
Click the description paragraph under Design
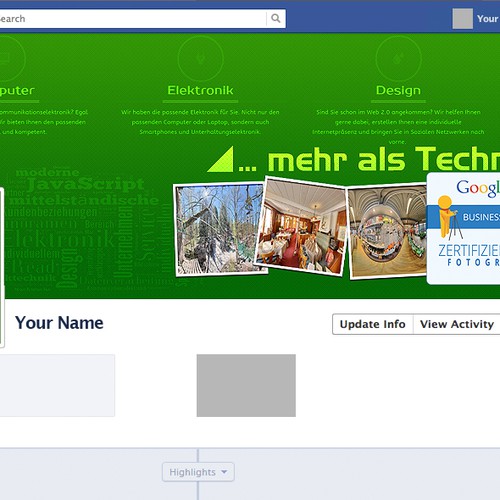pyautogui.click(x=398, y=127)
